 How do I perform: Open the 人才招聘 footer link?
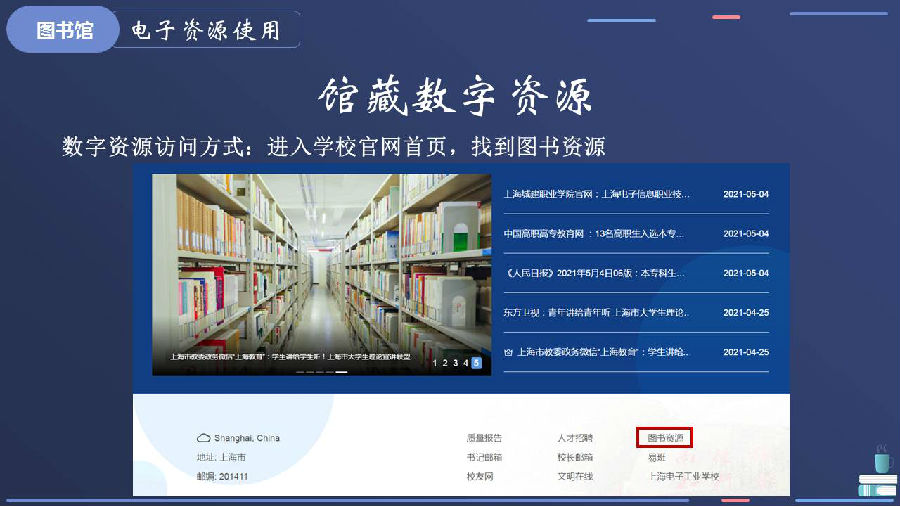(575, 438)
